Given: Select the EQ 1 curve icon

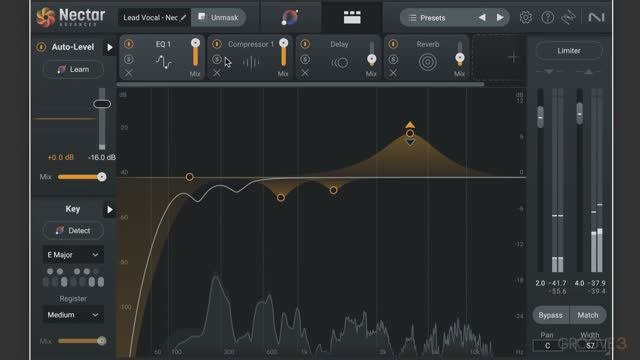Looking at the screenshot, I should [164, 62].
